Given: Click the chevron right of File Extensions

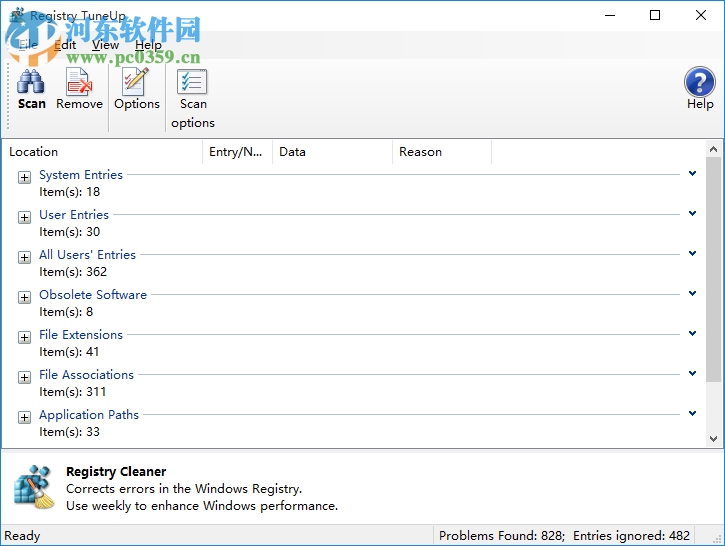Looking at the screenshot, I should tap(692, 333).
